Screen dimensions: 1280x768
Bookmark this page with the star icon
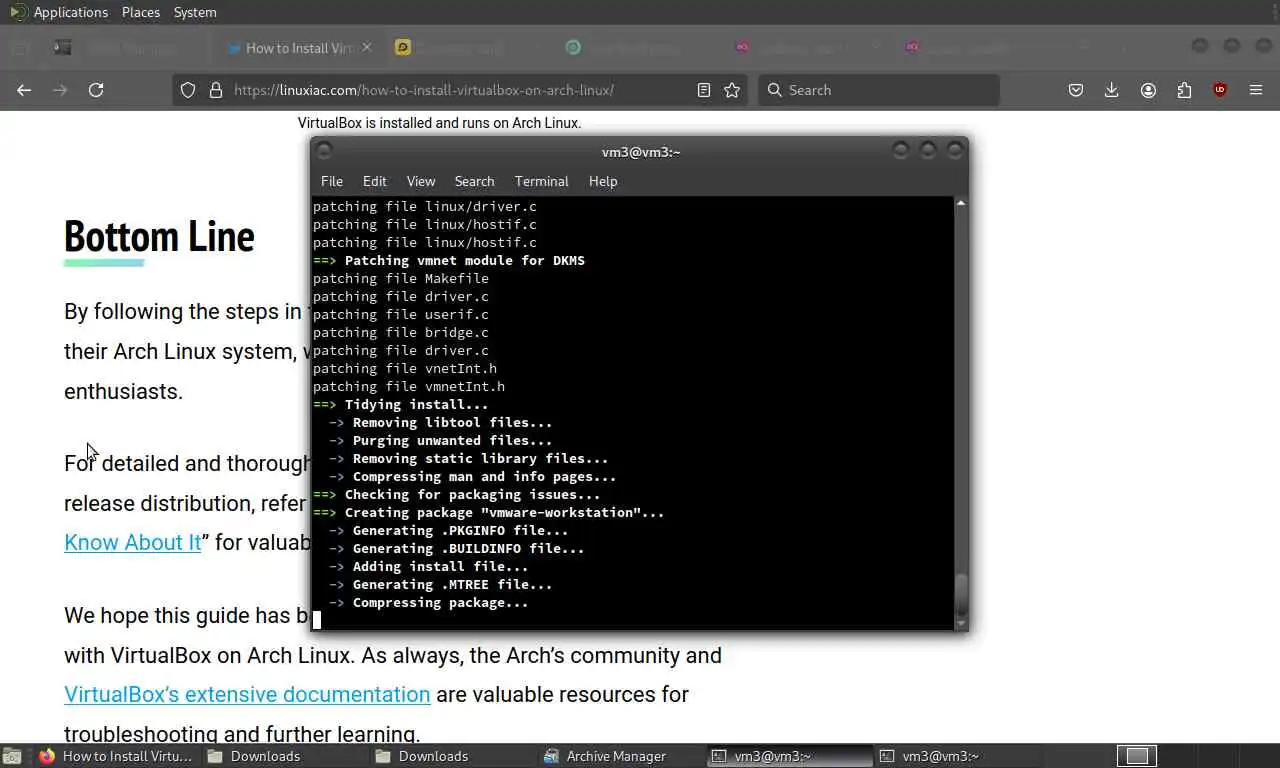pyautogui.click(x=732, y=90)
